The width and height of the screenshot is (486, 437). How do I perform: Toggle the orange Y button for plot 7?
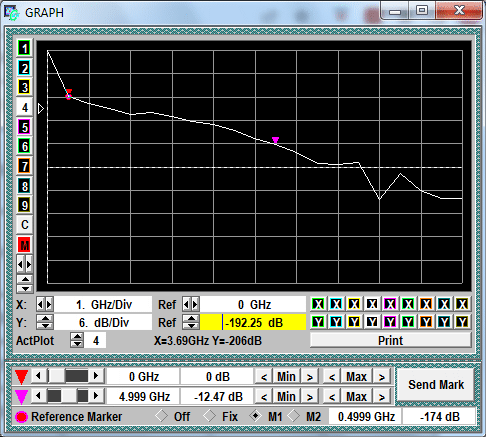[426, 322]
